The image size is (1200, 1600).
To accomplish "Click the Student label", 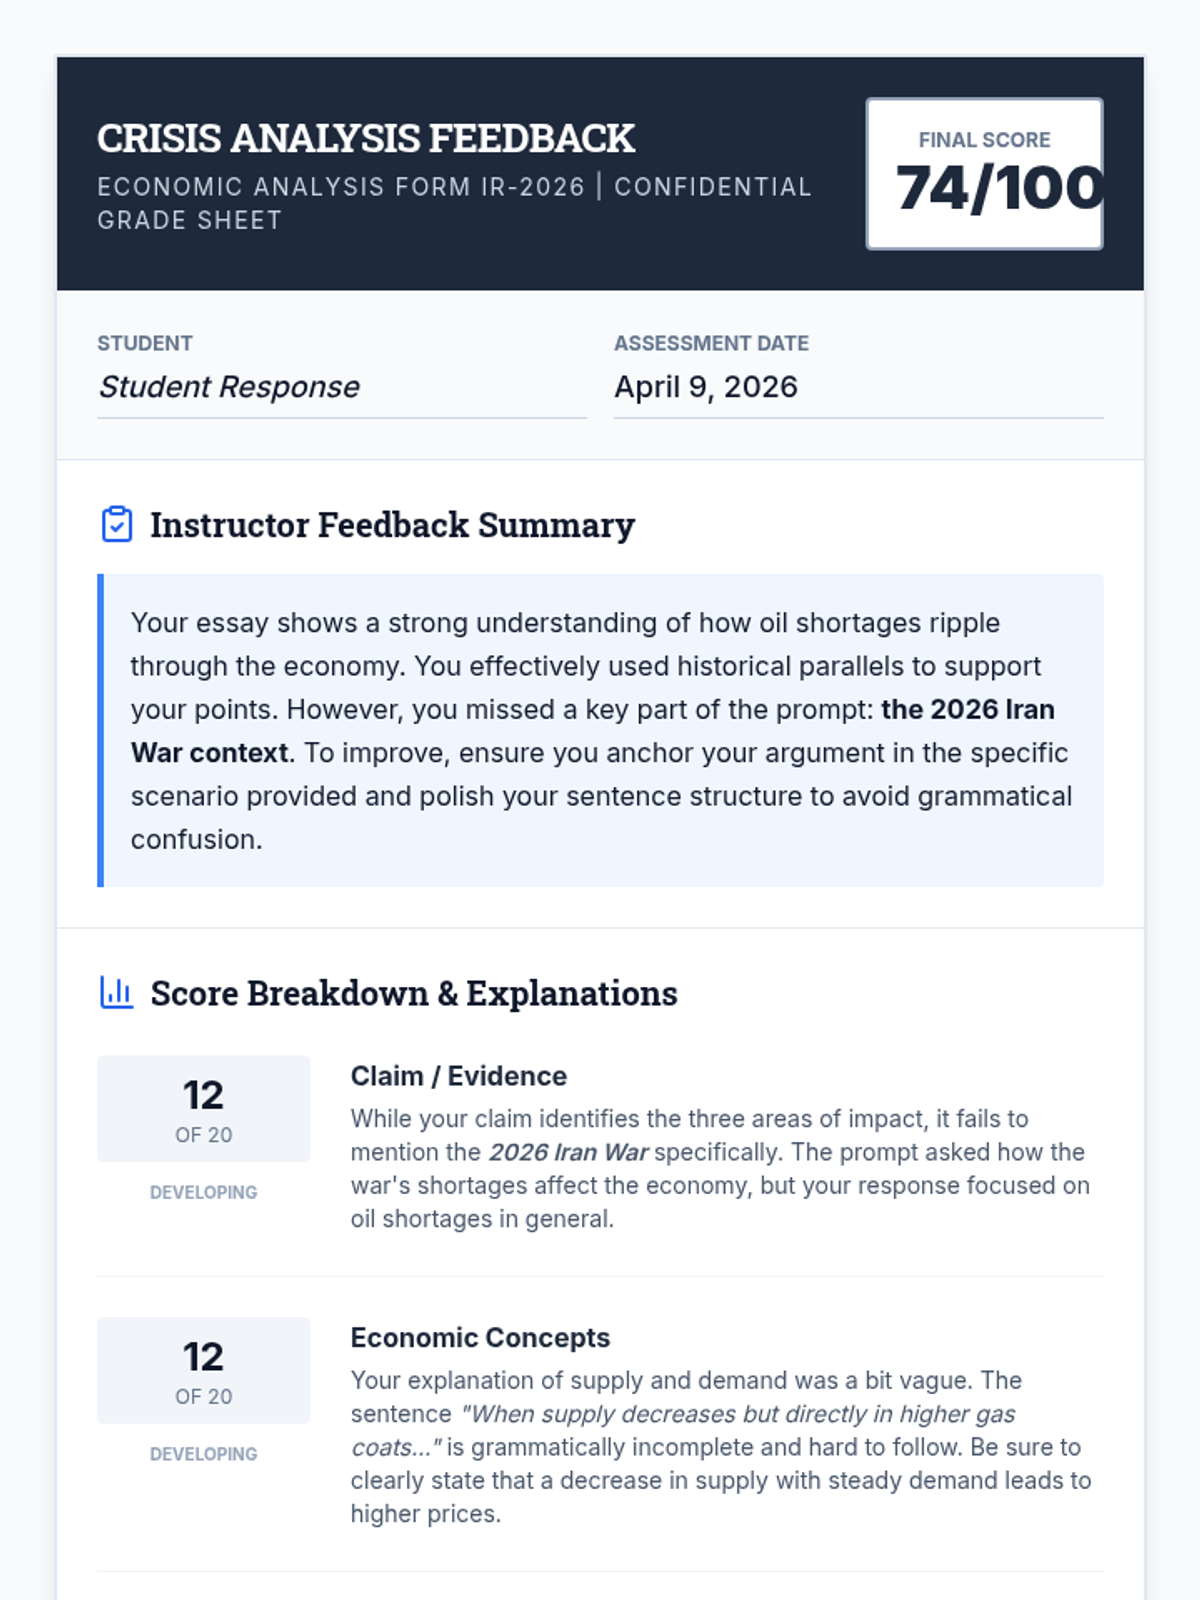I will coord(145,343).
